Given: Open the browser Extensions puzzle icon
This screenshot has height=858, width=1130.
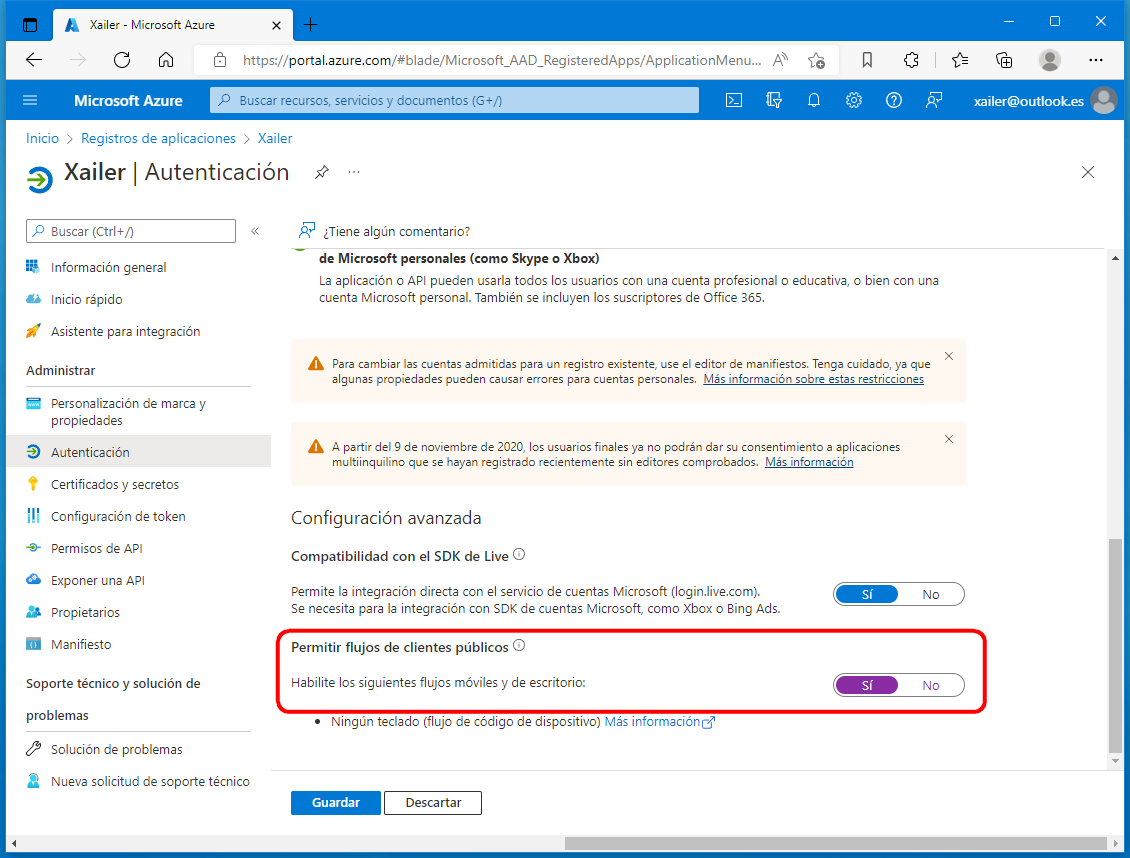Looking at the screenshot, I should pyautogui.click(x=911, y=60).
